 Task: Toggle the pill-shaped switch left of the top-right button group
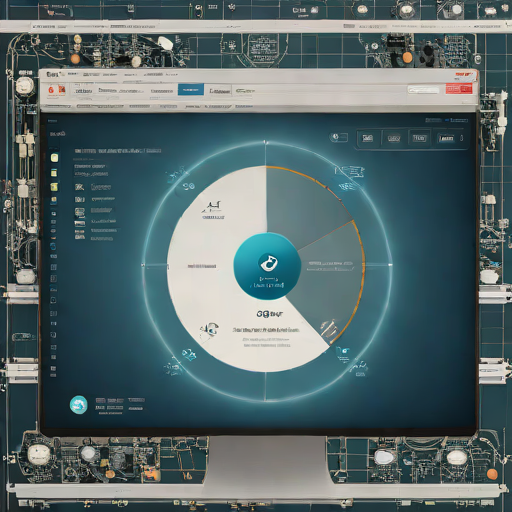pos(338,137)
